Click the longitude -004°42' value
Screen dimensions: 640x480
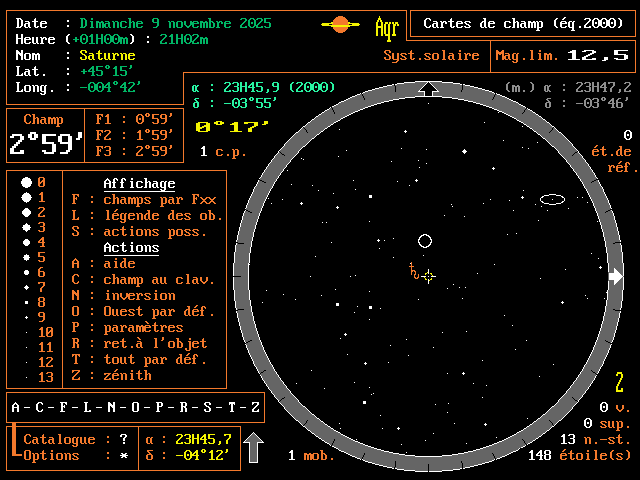111,87
